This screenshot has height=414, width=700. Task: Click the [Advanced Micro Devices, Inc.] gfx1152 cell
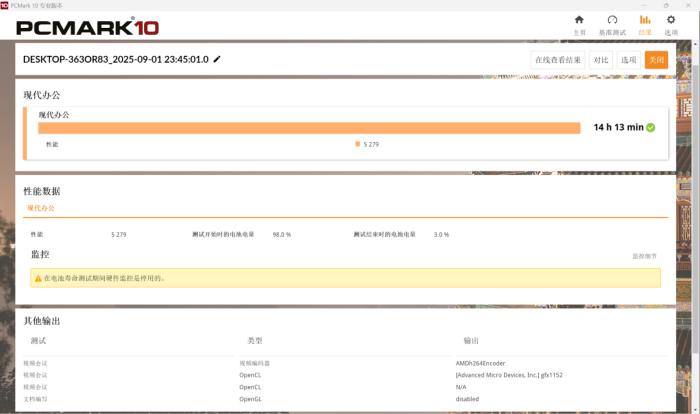click(509, 375)
